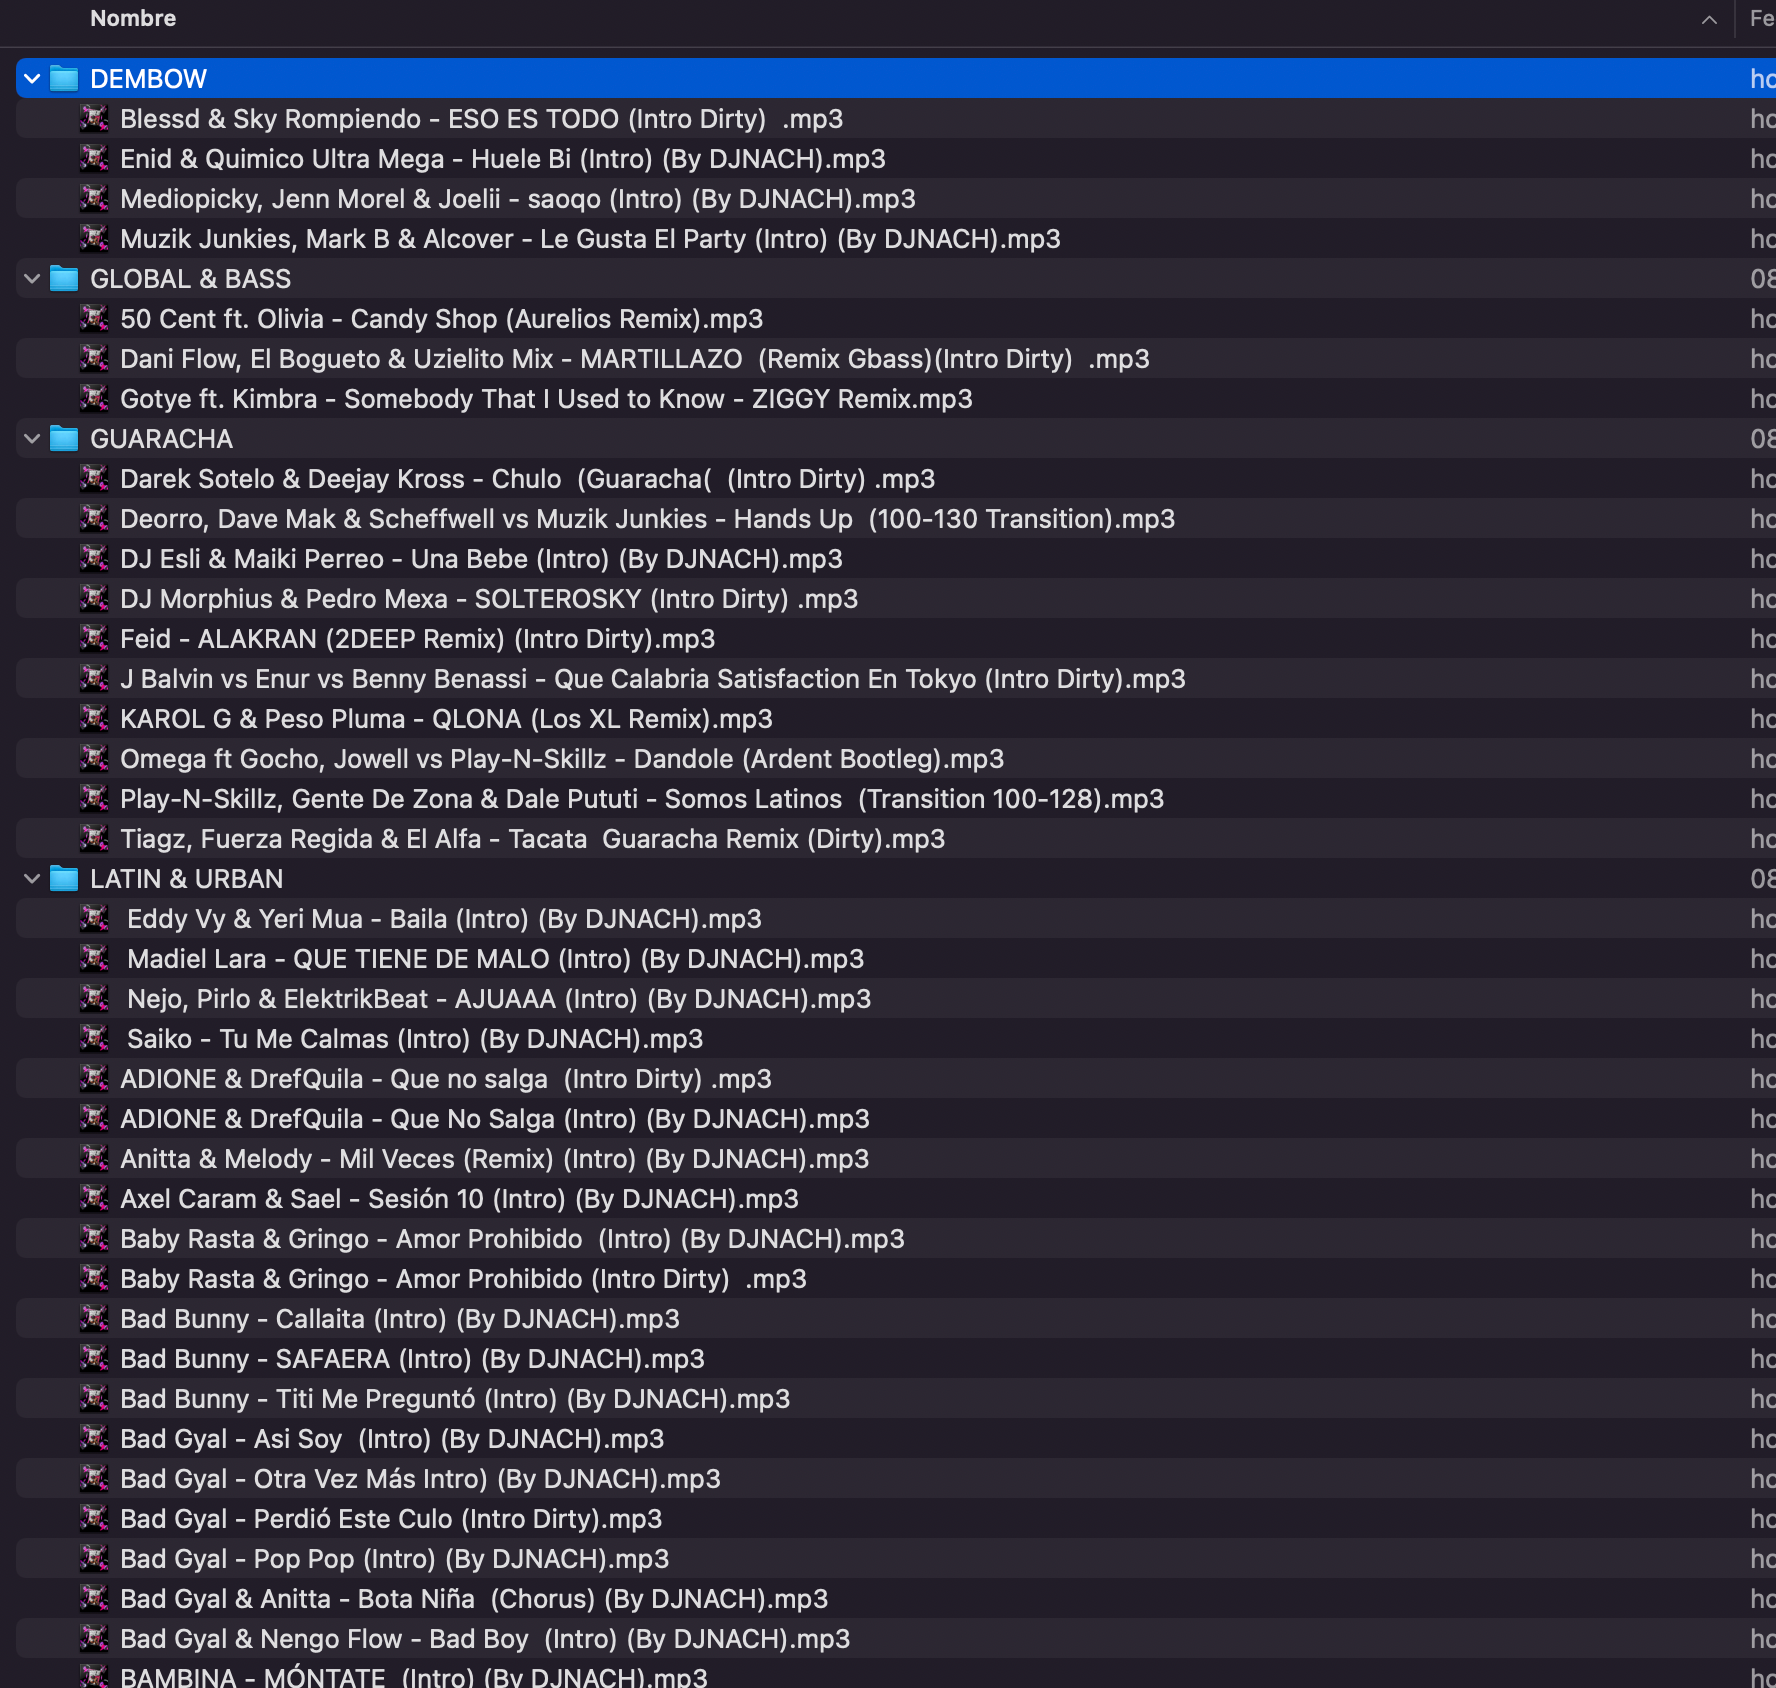Select file Anitta & Melody - Mil Veces (Remix)
The height and width of the screenshot is (1688, 1776).
[x=494, y=1159]
